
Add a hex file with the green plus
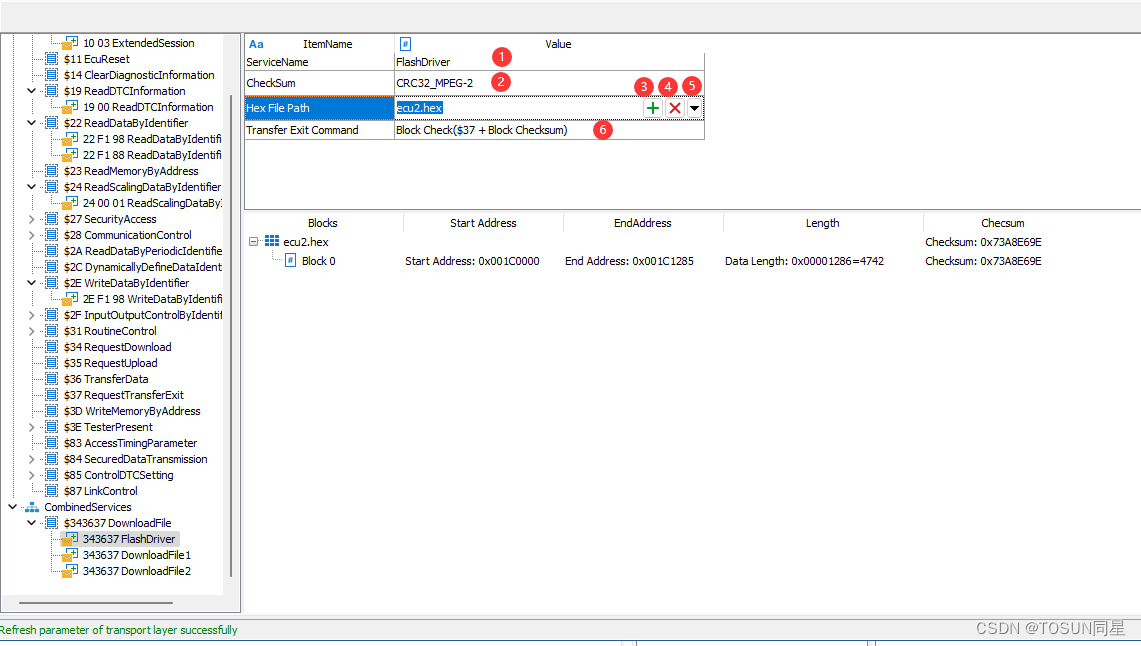point(653,108)
